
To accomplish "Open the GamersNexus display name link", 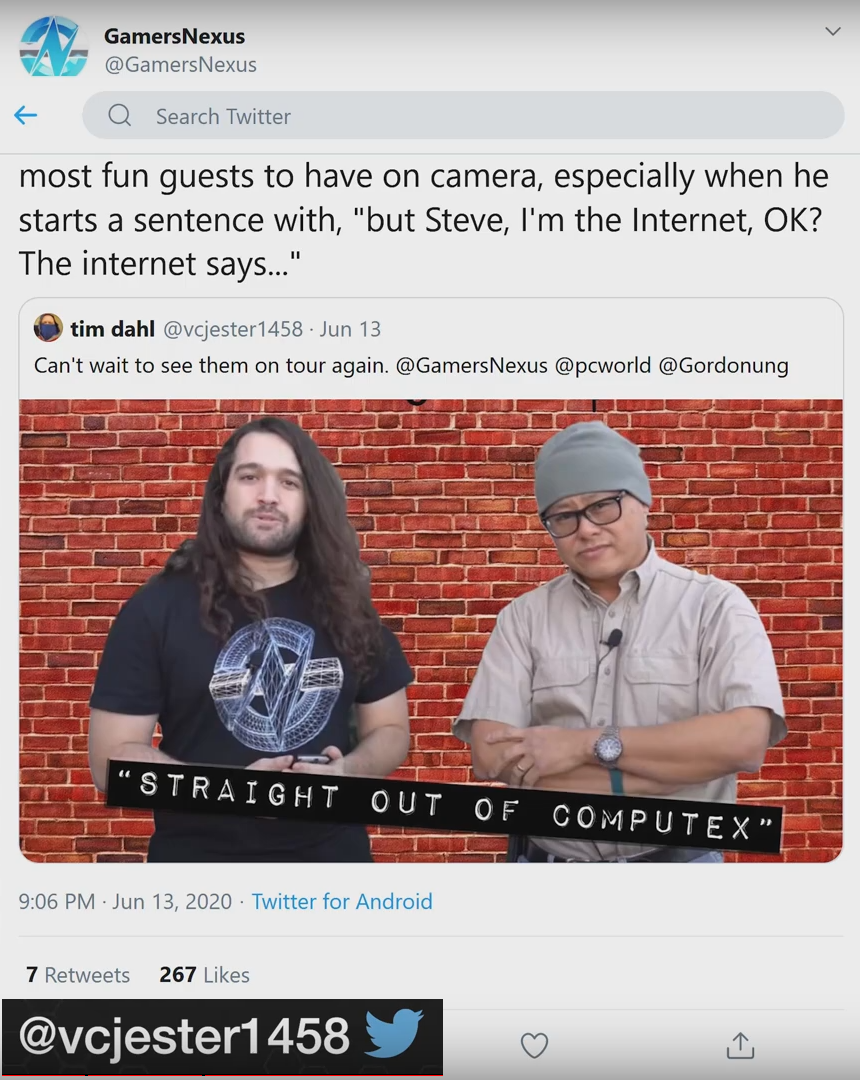I will click(174, 36).
